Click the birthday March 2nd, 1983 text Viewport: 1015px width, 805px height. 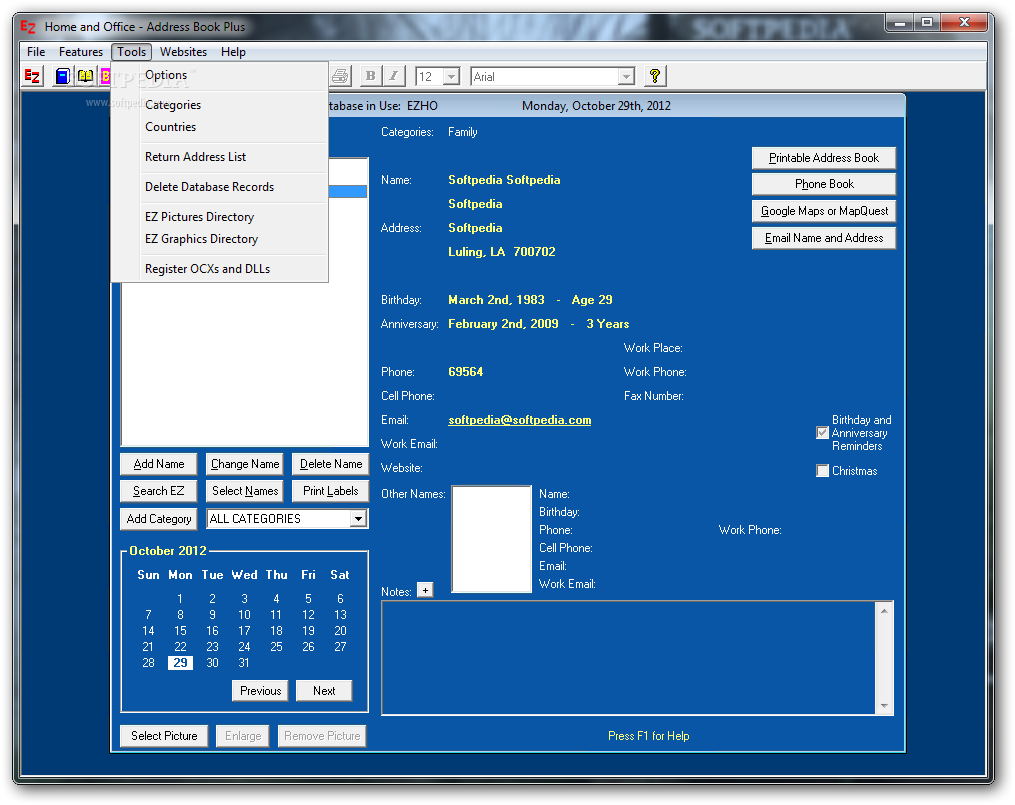pos(496,300)
